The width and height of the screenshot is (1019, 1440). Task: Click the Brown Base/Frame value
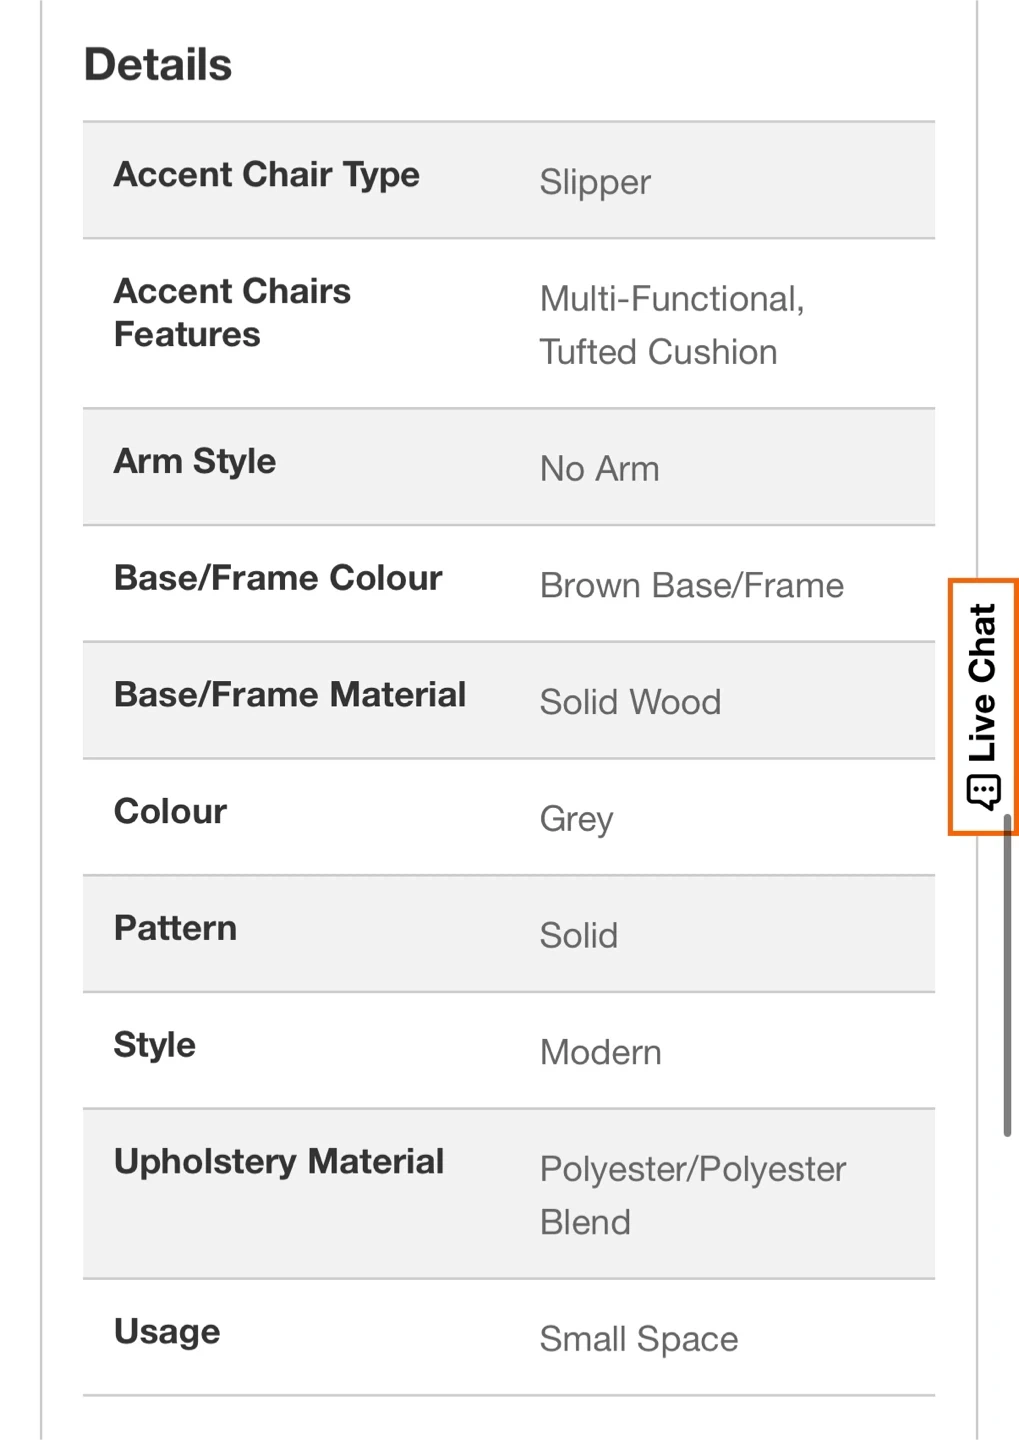(692, 586)
